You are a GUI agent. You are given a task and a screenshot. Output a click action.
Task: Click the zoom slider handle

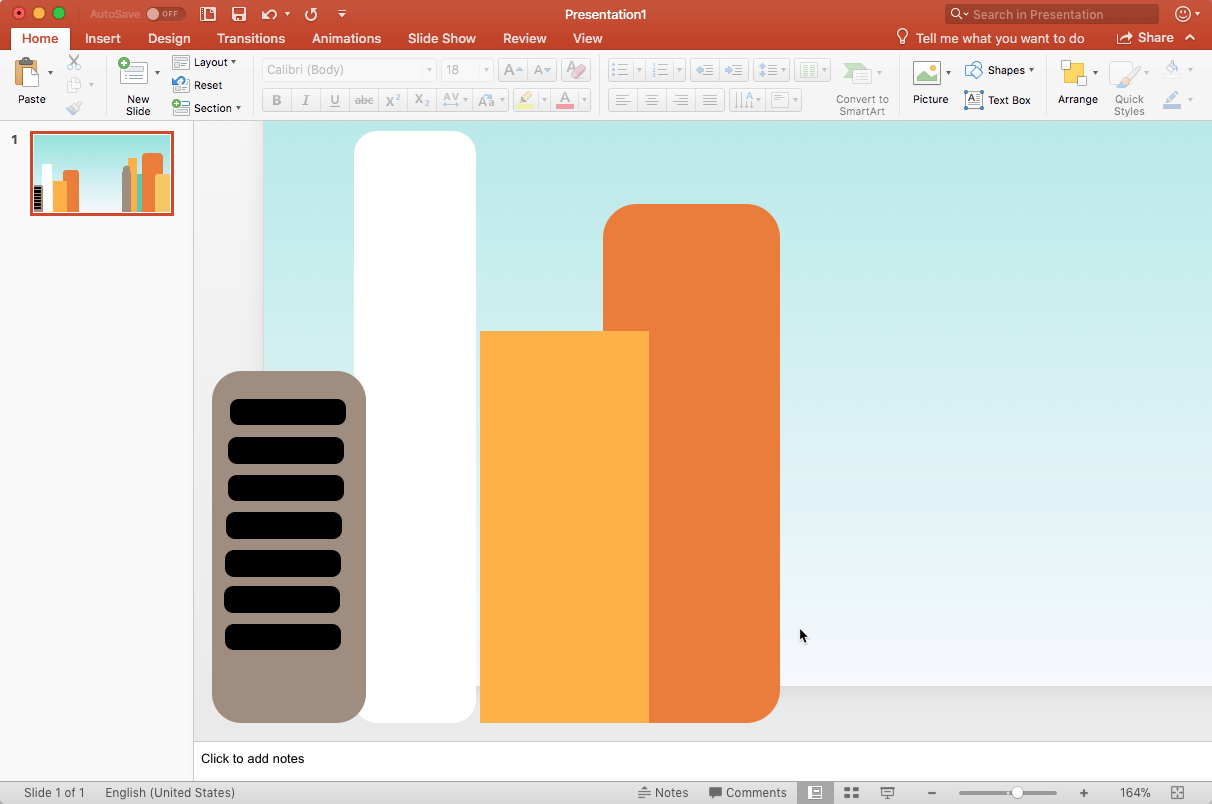coord(1017,793)
